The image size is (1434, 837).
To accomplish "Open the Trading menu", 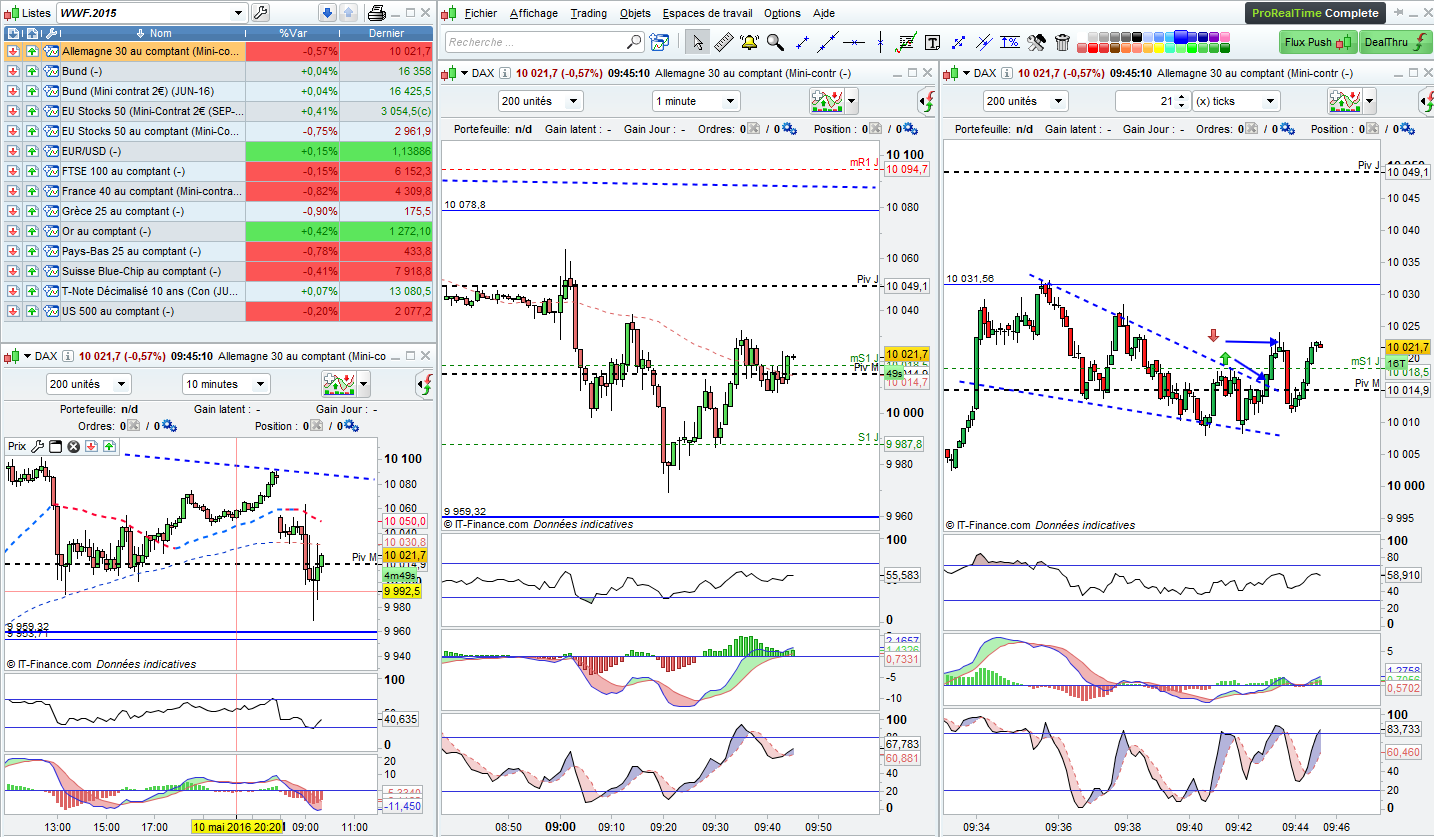I will point(588,13).
